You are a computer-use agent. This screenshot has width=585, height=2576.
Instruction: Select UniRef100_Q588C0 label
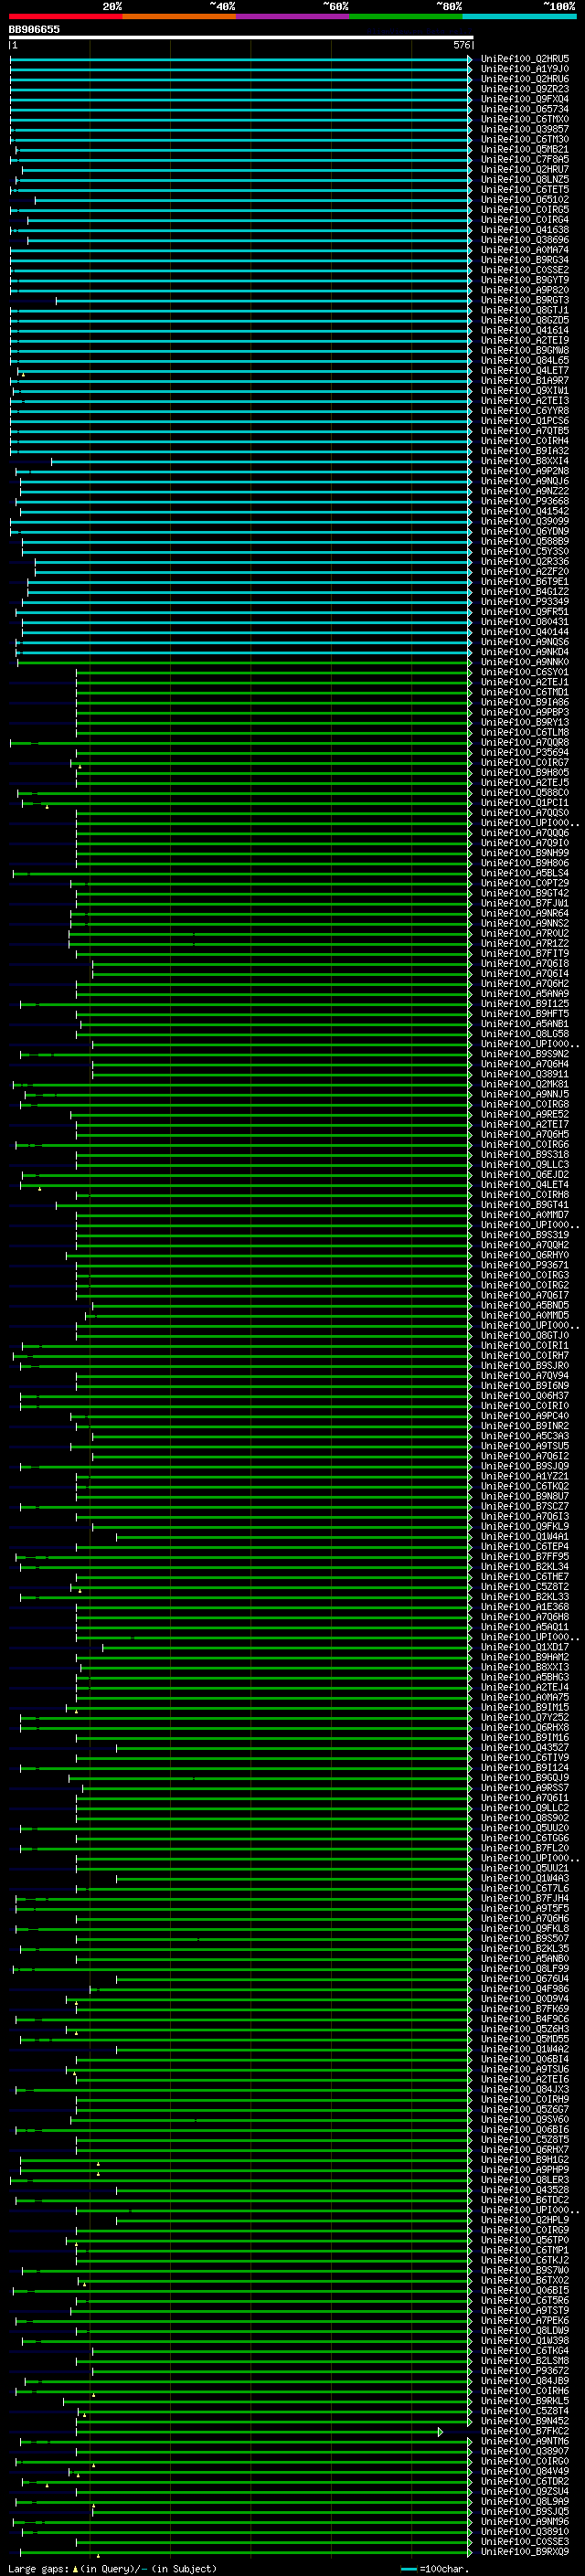(x=524, y=793)
